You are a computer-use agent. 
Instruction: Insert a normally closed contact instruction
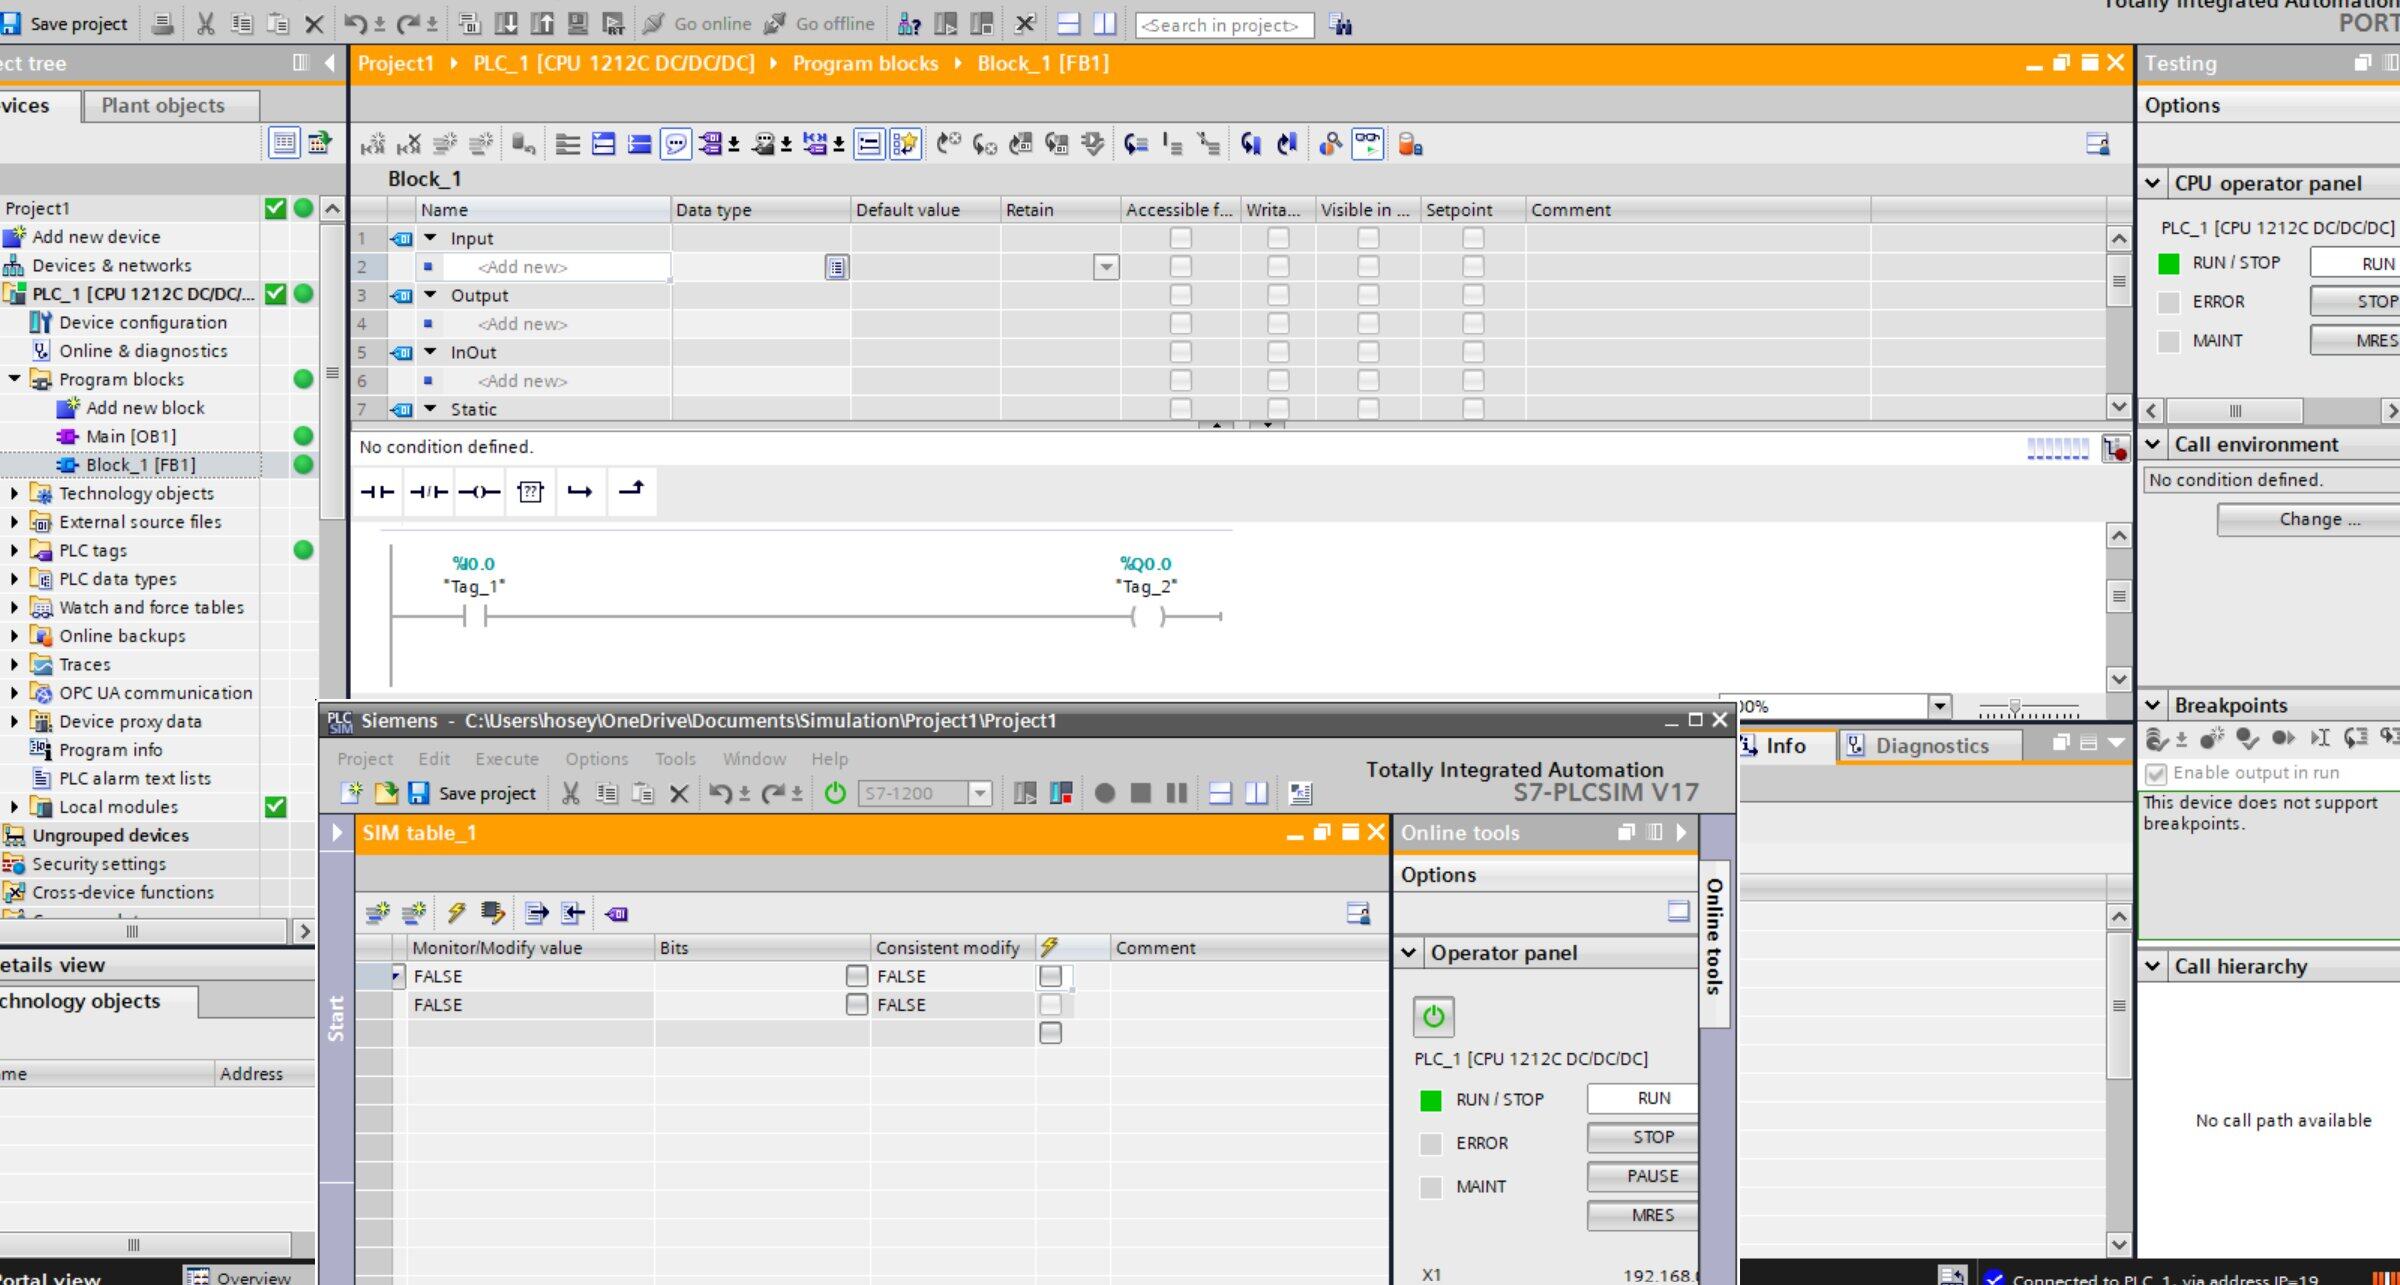pyautogui.click(x=429, y=491)
